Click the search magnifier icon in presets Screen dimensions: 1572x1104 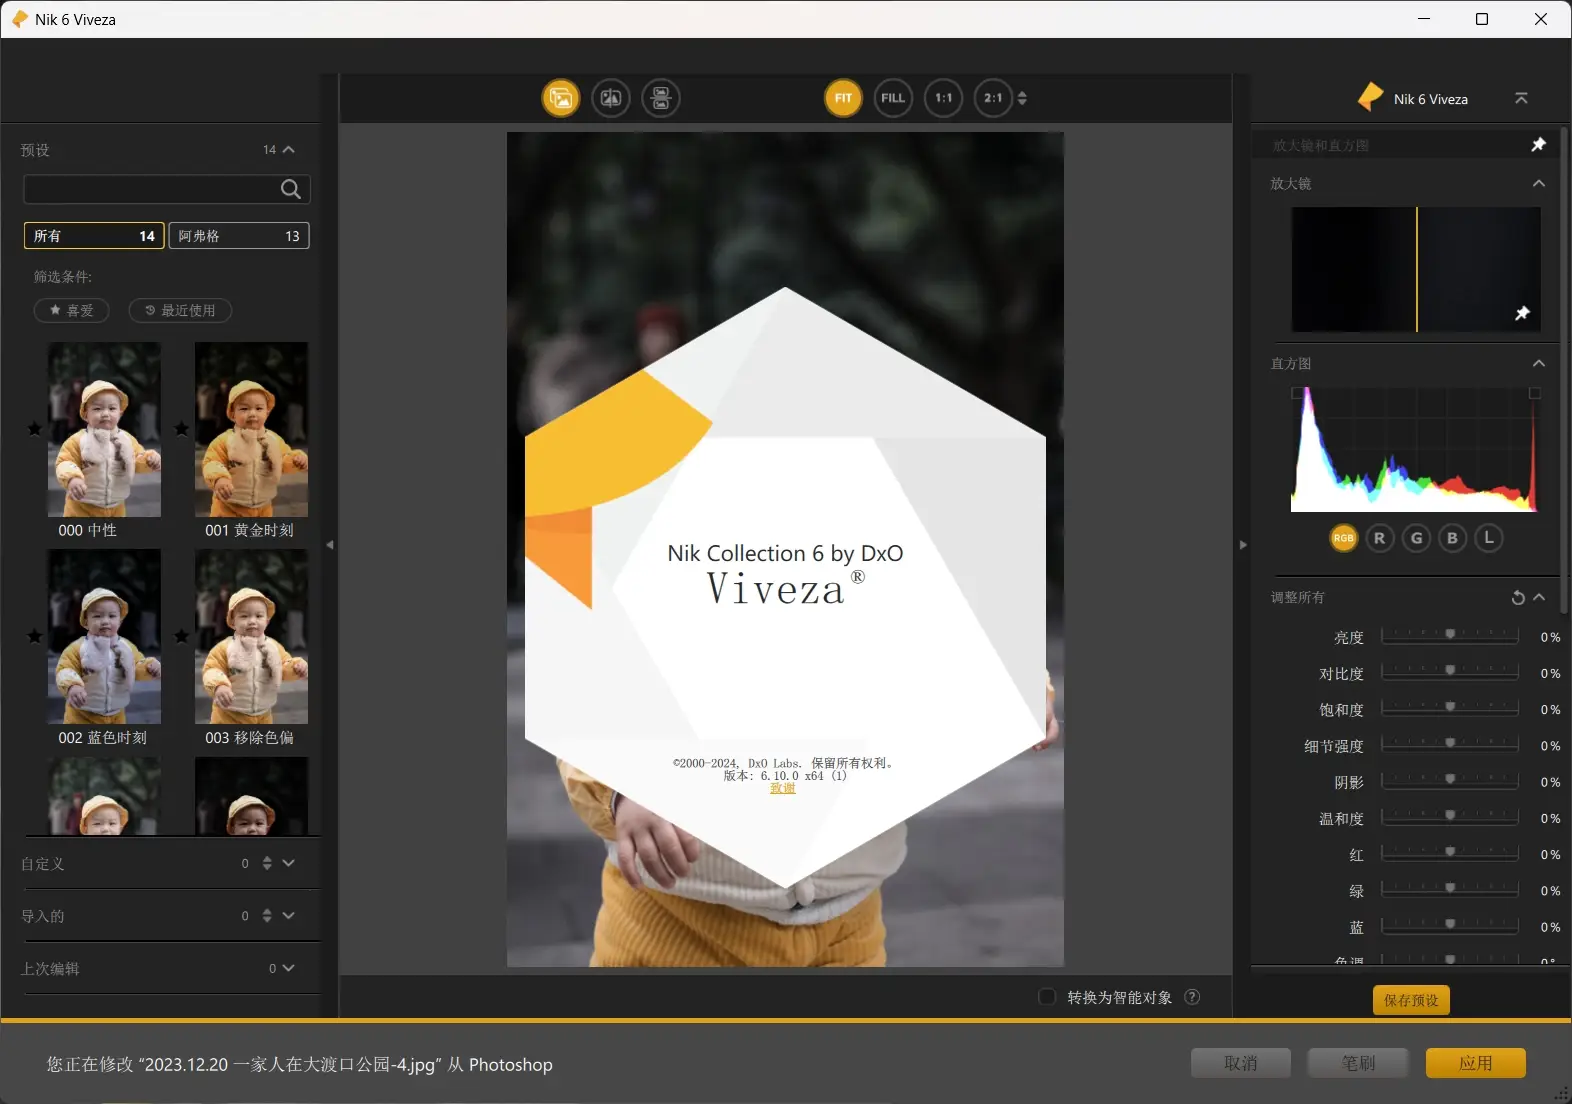pos(290,189)
